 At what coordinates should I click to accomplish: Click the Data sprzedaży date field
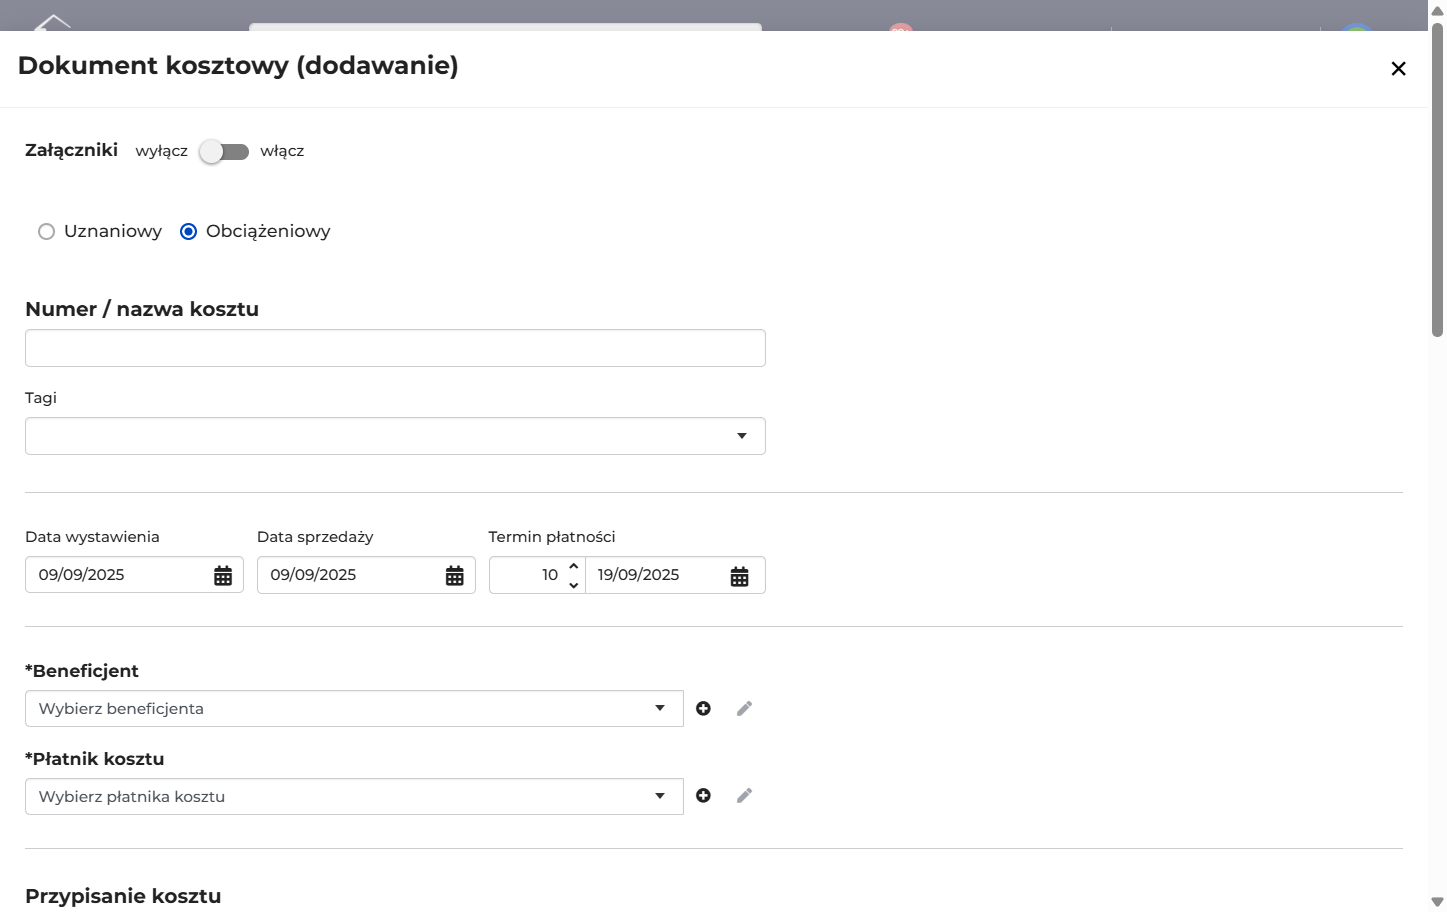[366, 575]
